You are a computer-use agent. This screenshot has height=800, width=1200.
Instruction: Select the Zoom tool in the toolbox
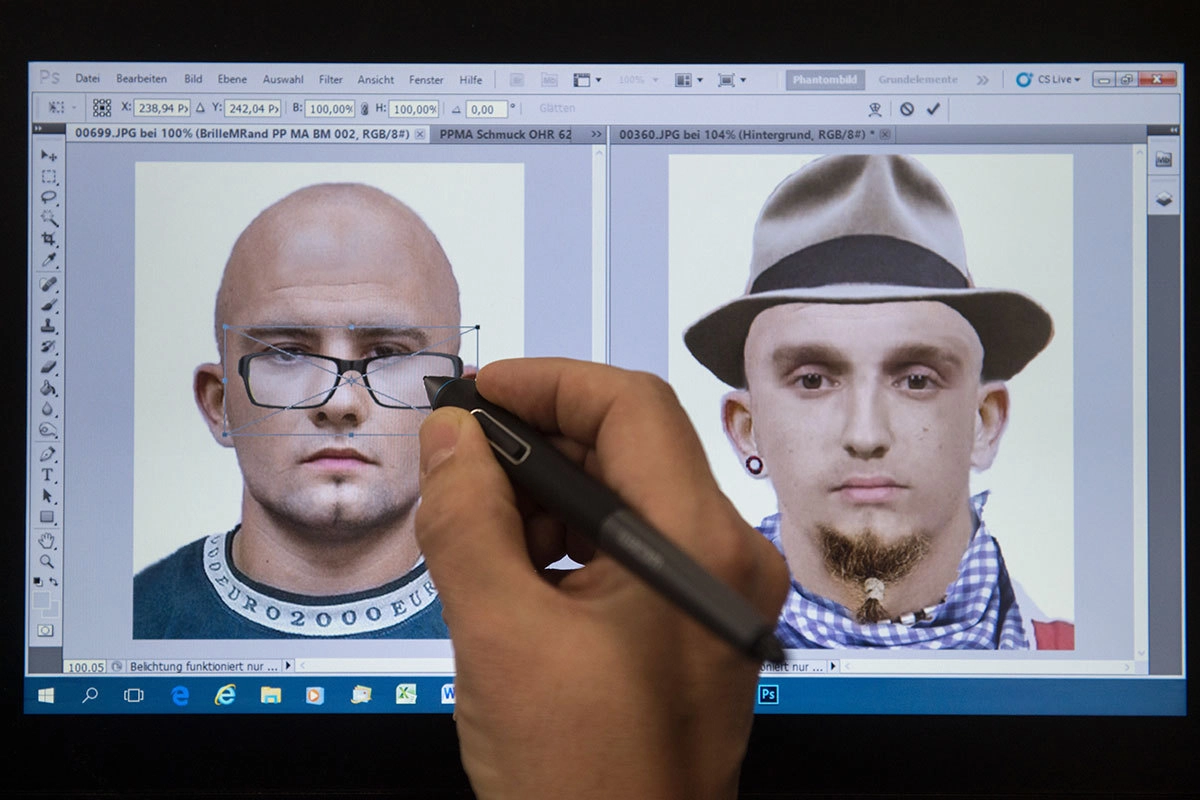click(48, 561)
